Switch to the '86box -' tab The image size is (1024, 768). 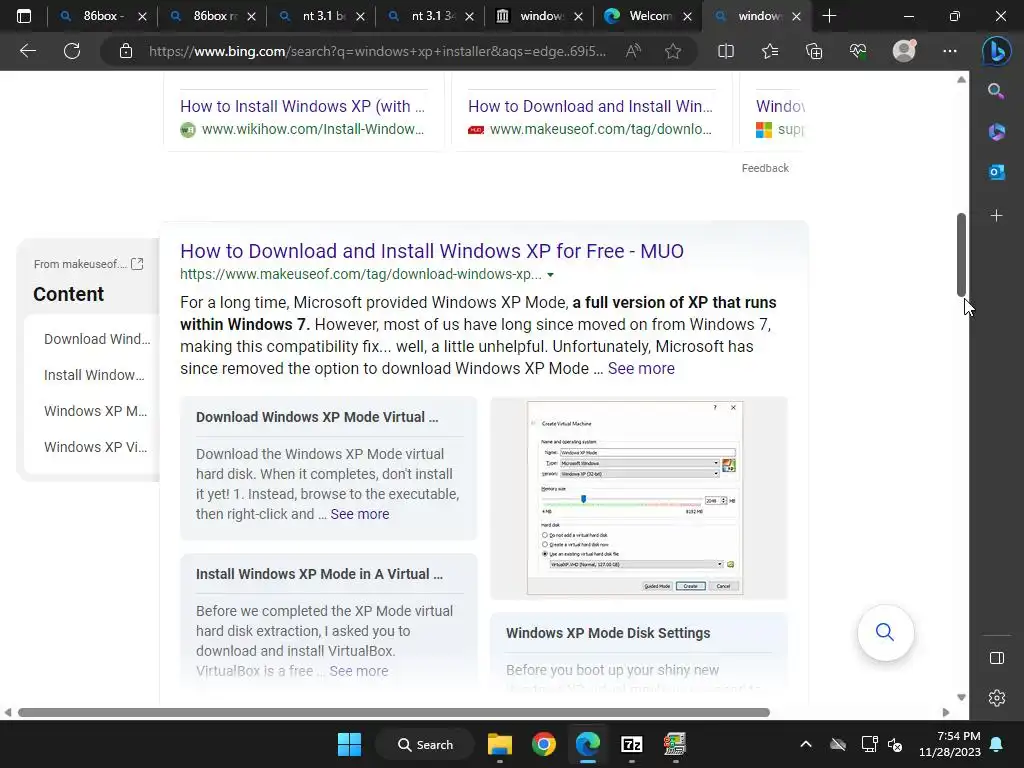[x=101, y=16]
